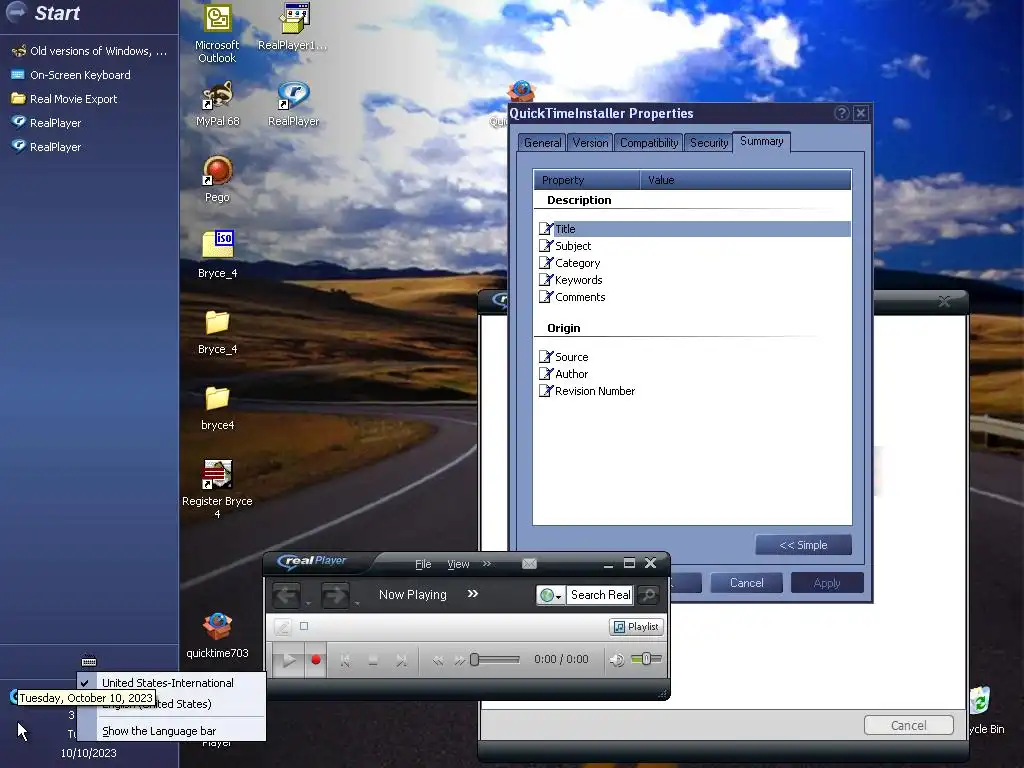Select the Keywords property row
The image size is (1024, 768).
coord(693,280)
